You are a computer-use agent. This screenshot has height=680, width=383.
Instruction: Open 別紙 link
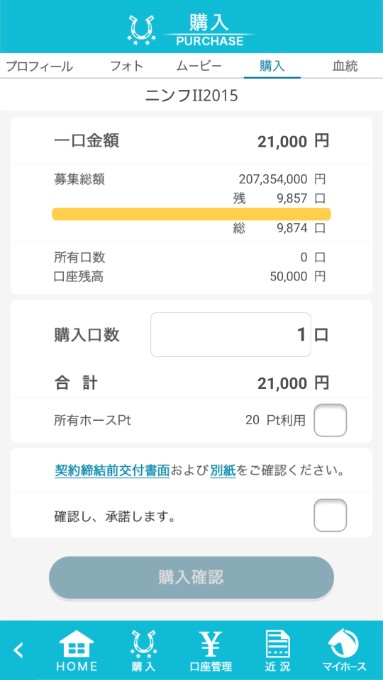(x=223, y=471)
